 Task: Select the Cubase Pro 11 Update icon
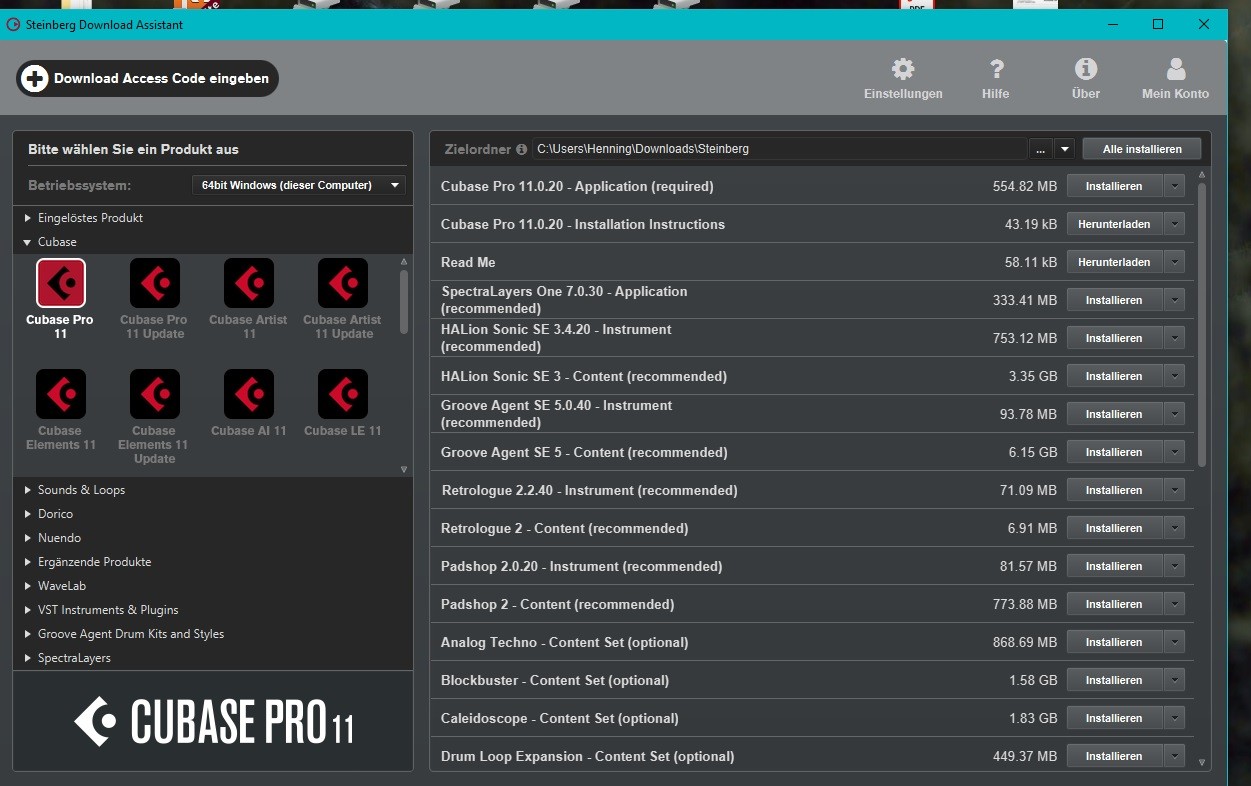click(x=155, y=283)
